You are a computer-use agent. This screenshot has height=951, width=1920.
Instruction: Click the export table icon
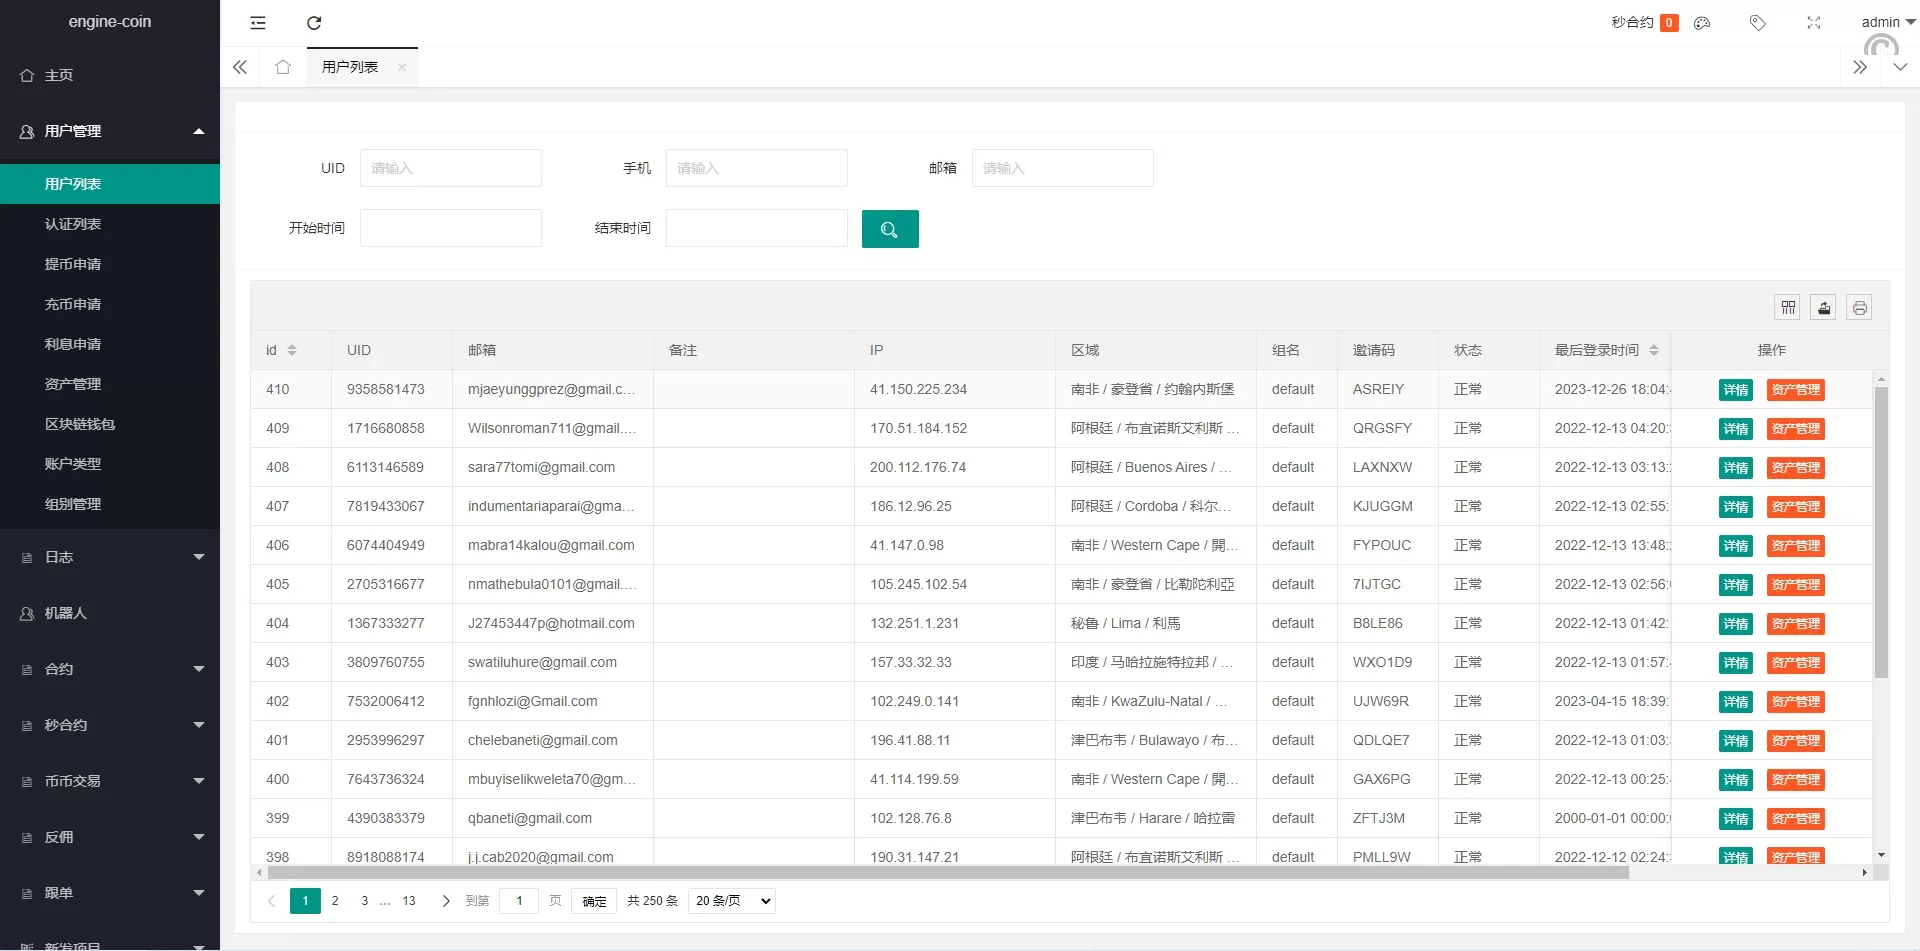(1824, 308)
